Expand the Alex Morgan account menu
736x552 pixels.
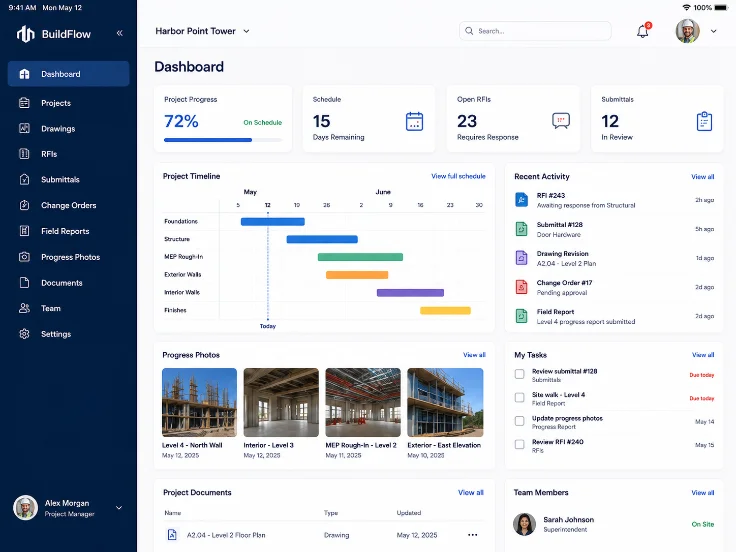click(119, 507)
